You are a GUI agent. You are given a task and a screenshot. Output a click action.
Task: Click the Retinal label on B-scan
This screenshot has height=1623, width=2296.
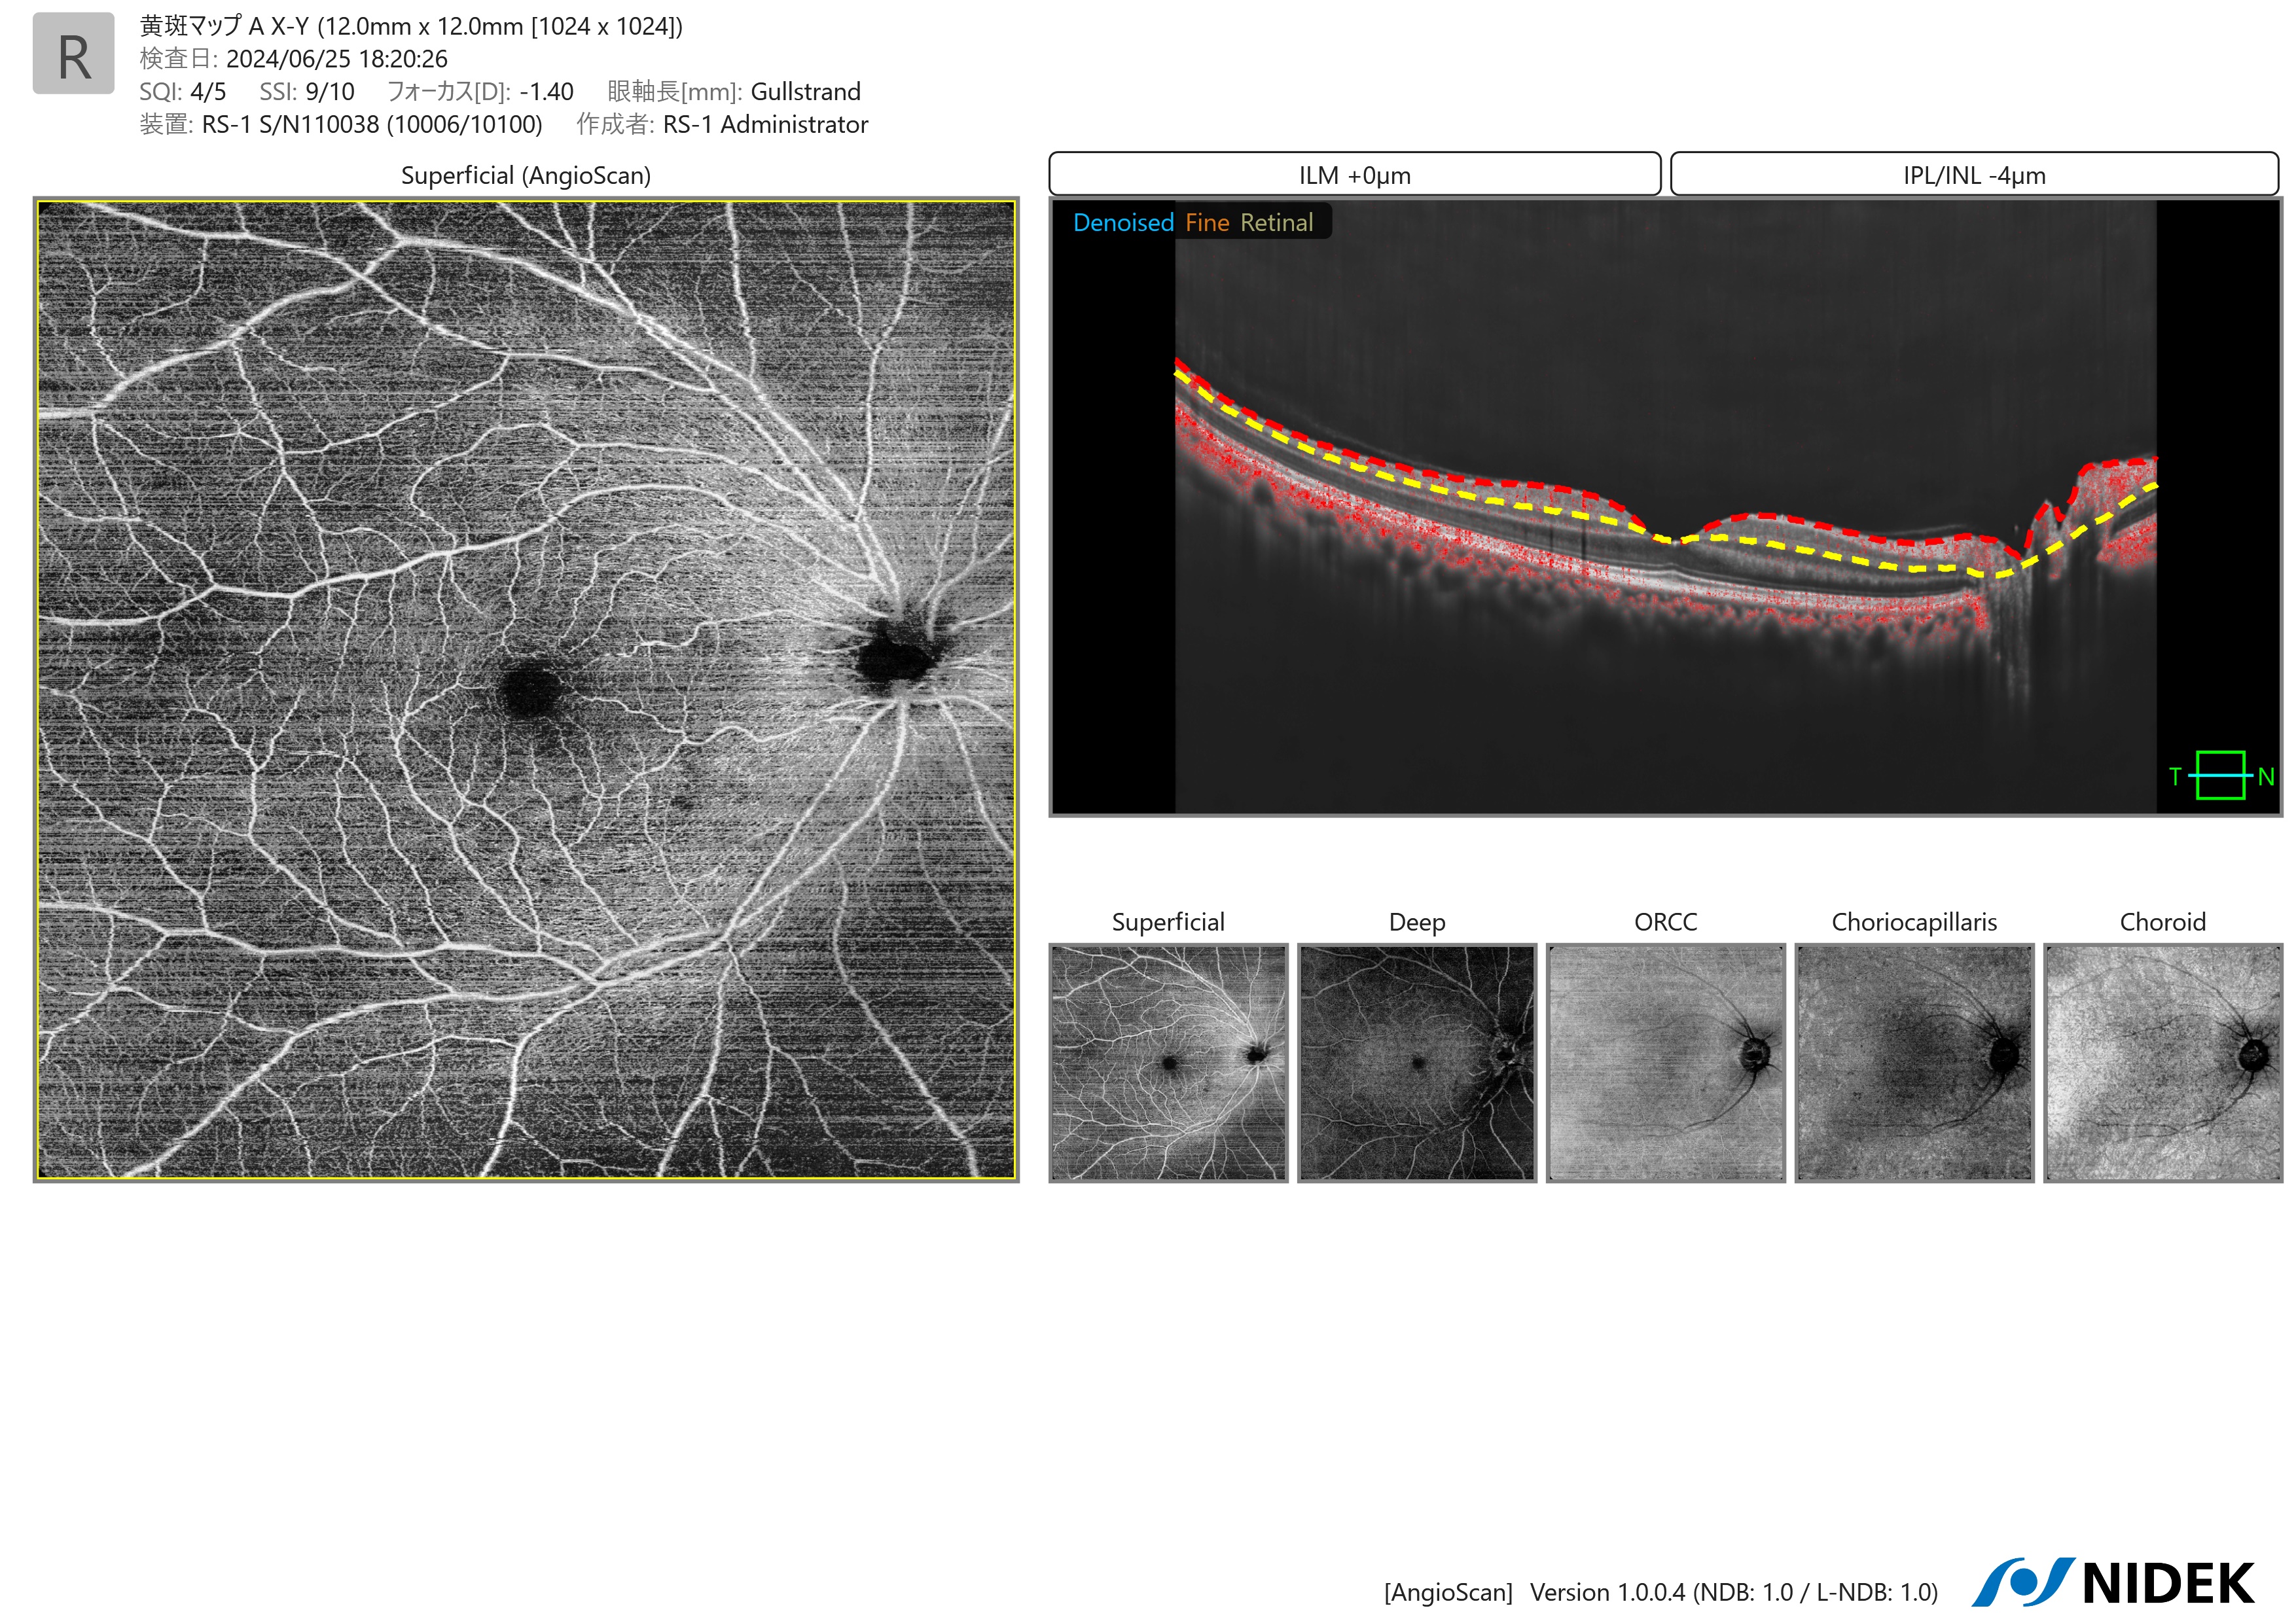click(x=1276, y=223)
